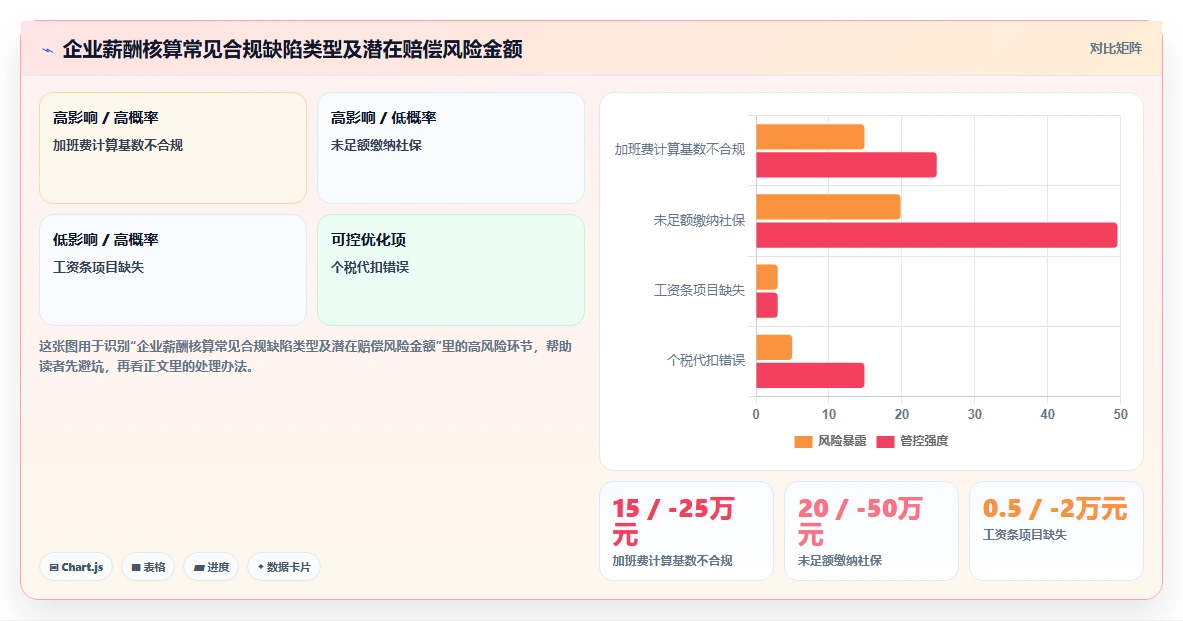Click 未足额缴纳社保 text in quadrant card

click(376, 145)
